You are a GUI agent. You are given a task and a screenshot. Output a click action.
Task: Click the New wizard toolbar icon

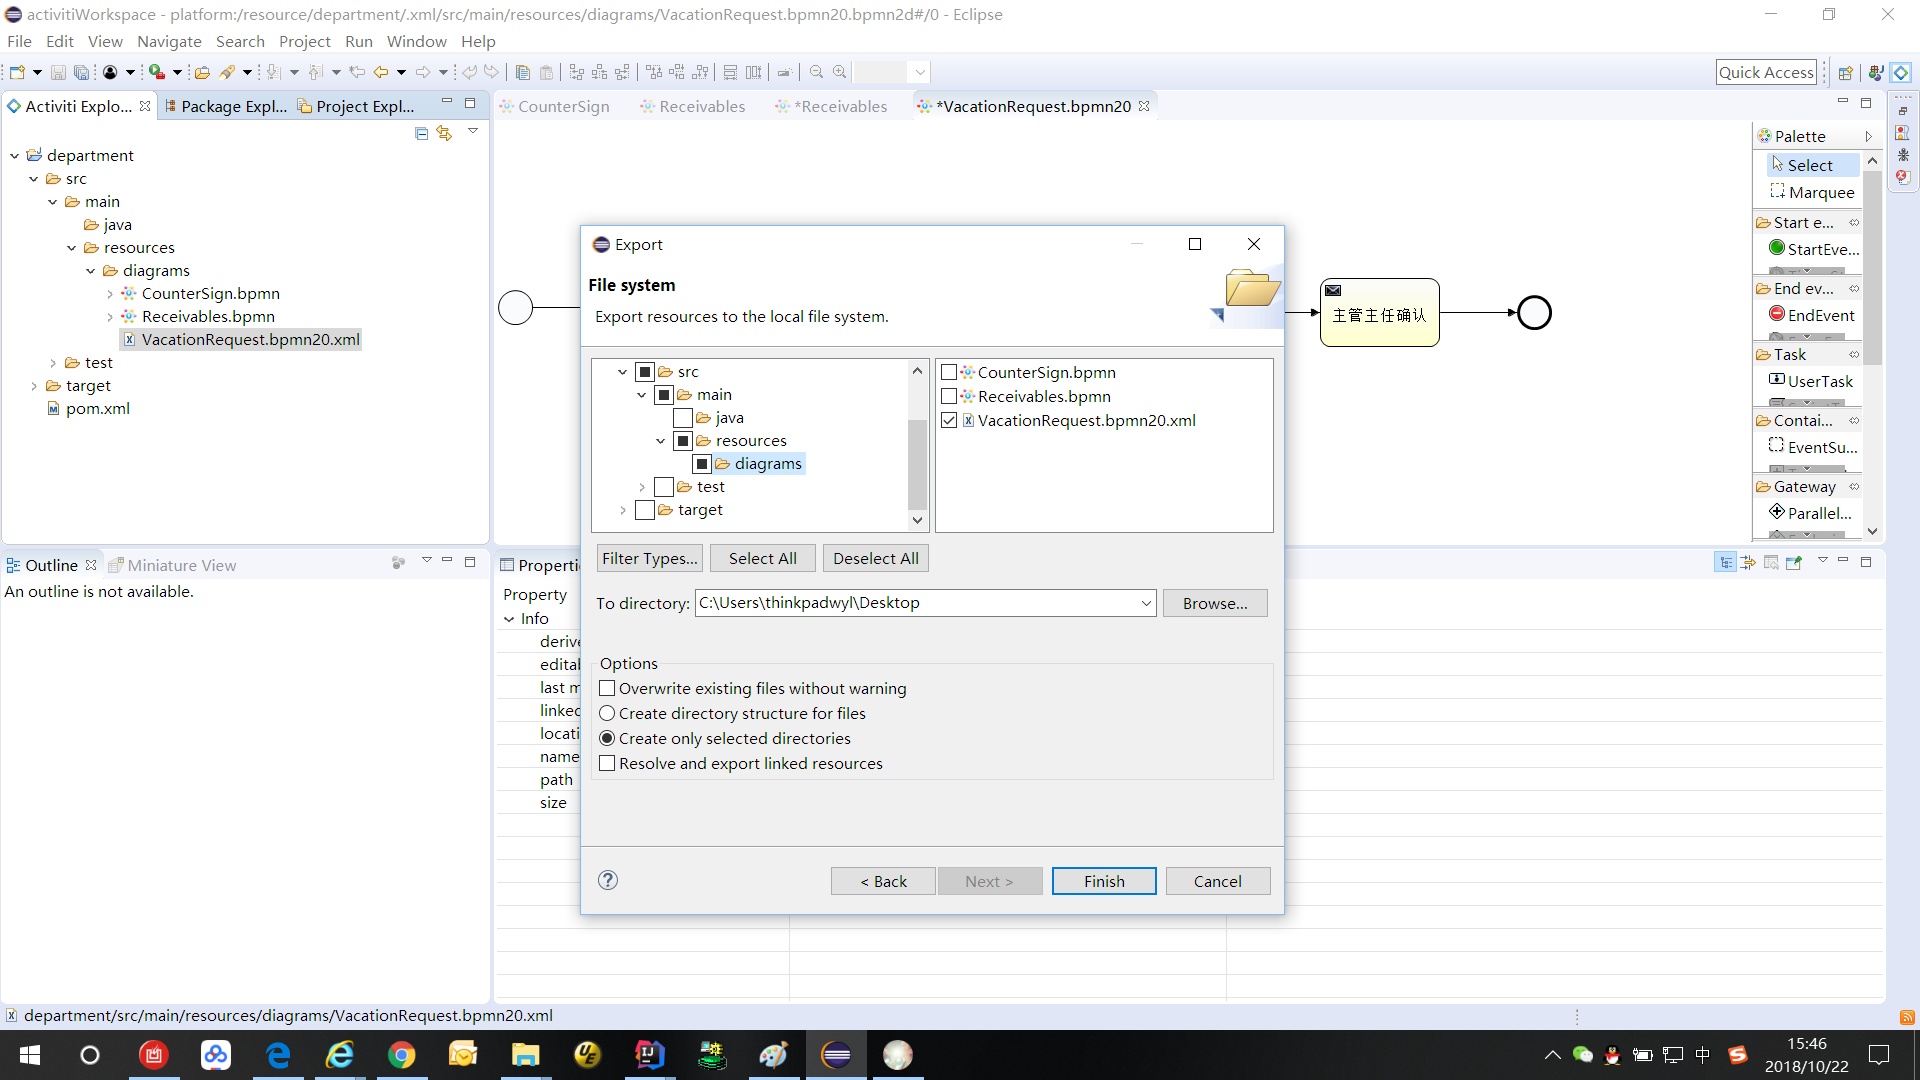pos(17,72)
